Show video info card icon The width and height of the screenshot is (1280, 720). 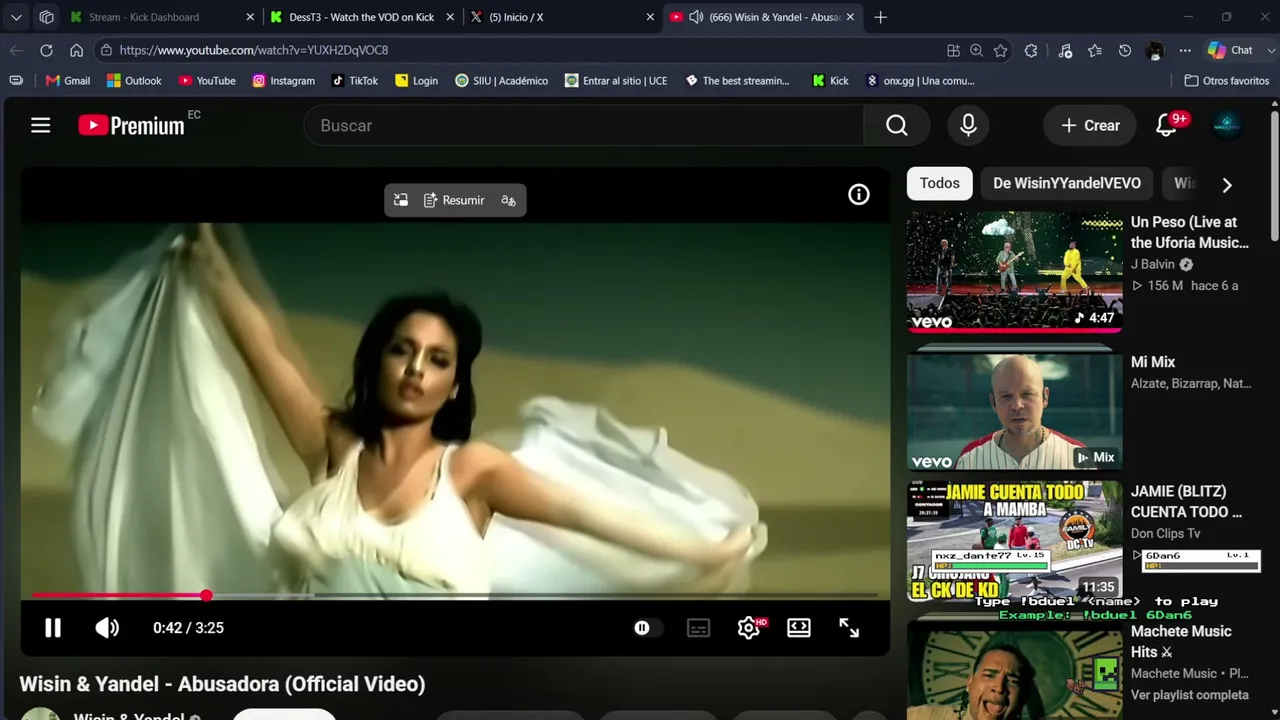pyautogui.click(x=859, y=195)
